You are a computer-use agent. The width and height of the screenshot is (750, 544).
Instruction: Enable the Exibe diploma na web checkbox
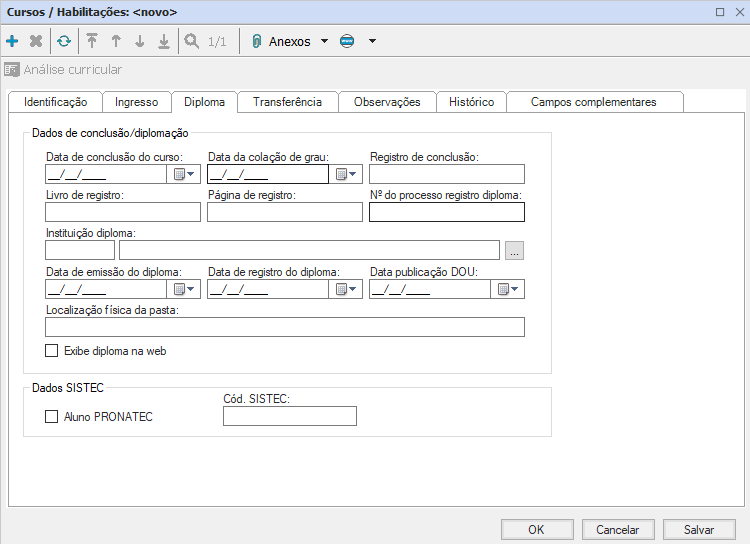[x=52, y=351]
